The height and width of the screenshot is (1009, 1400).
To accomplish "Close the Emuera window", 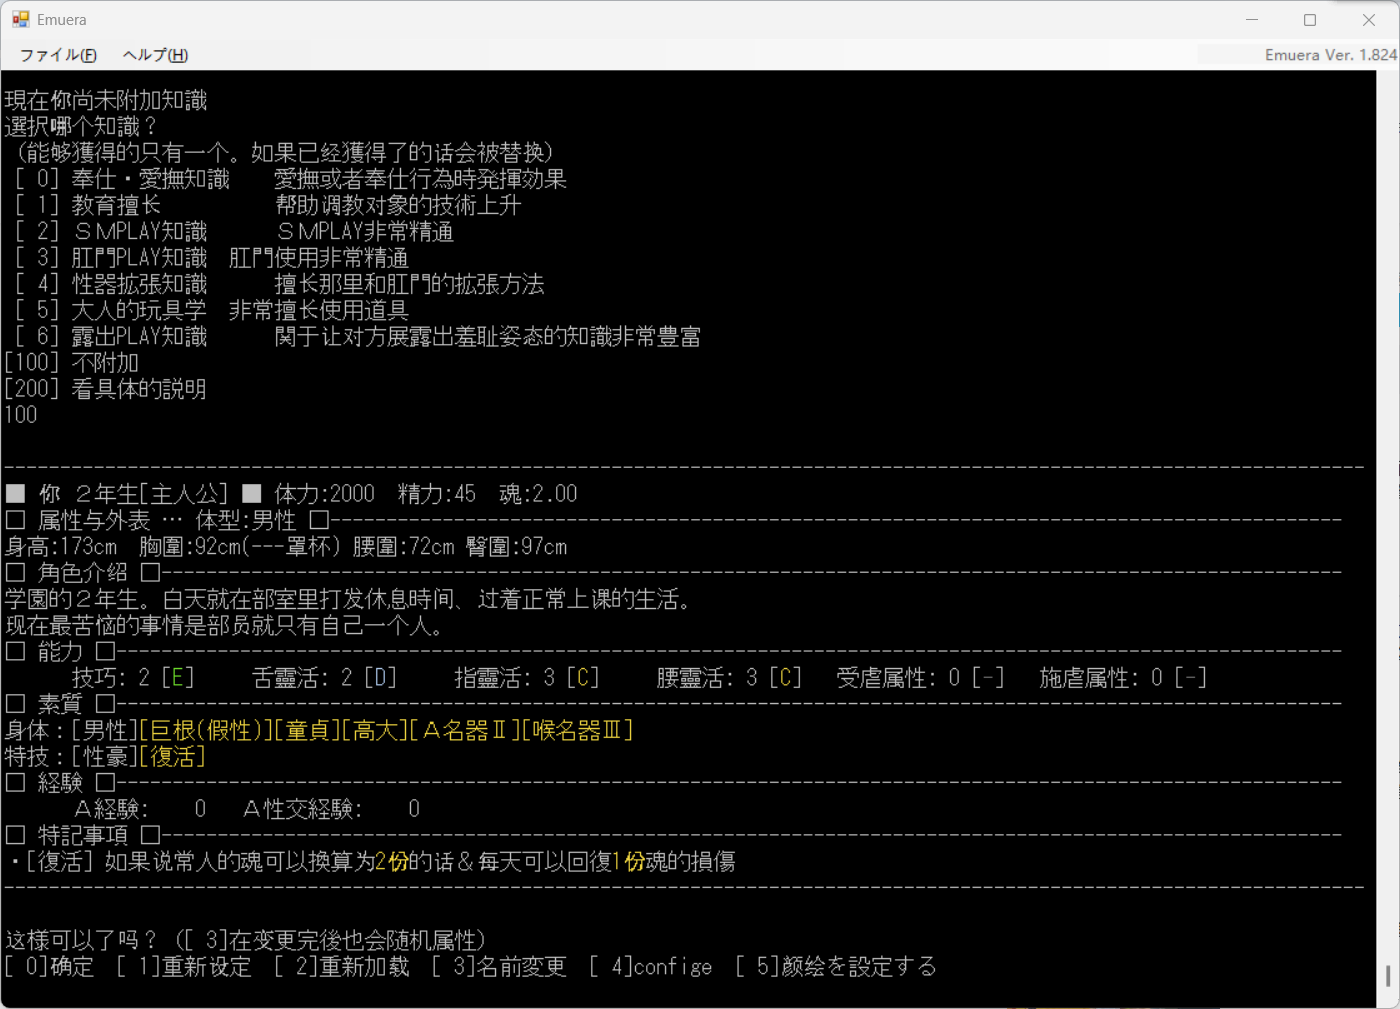I will 1369,20.
